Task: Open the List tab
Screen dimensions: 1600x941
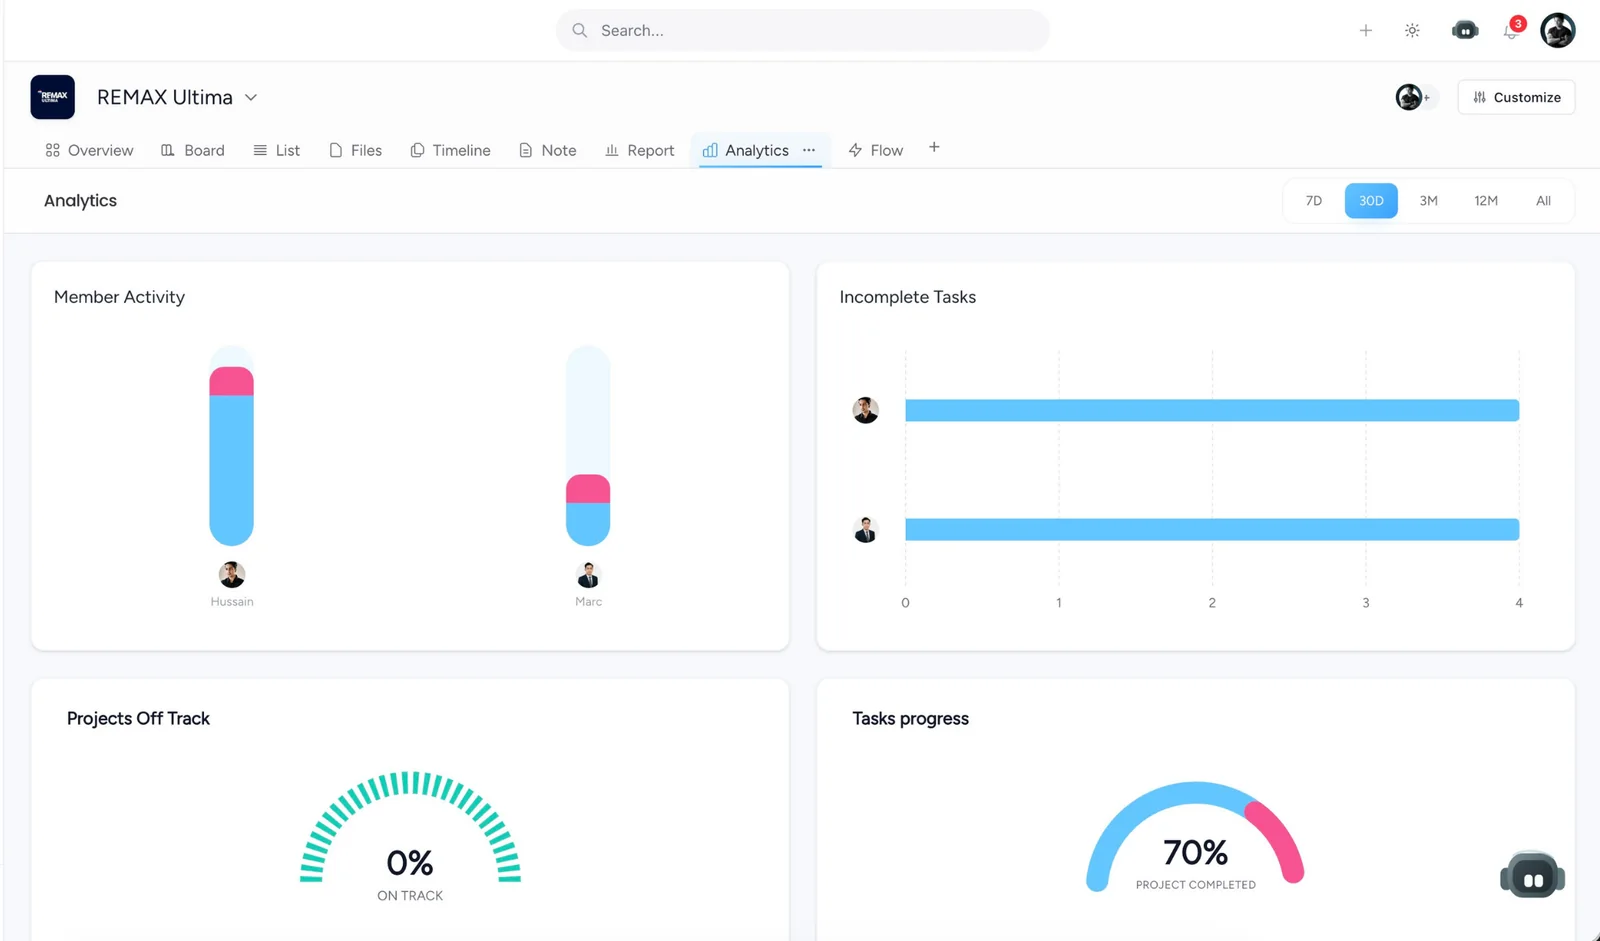Action: click(x=277, y=150)
